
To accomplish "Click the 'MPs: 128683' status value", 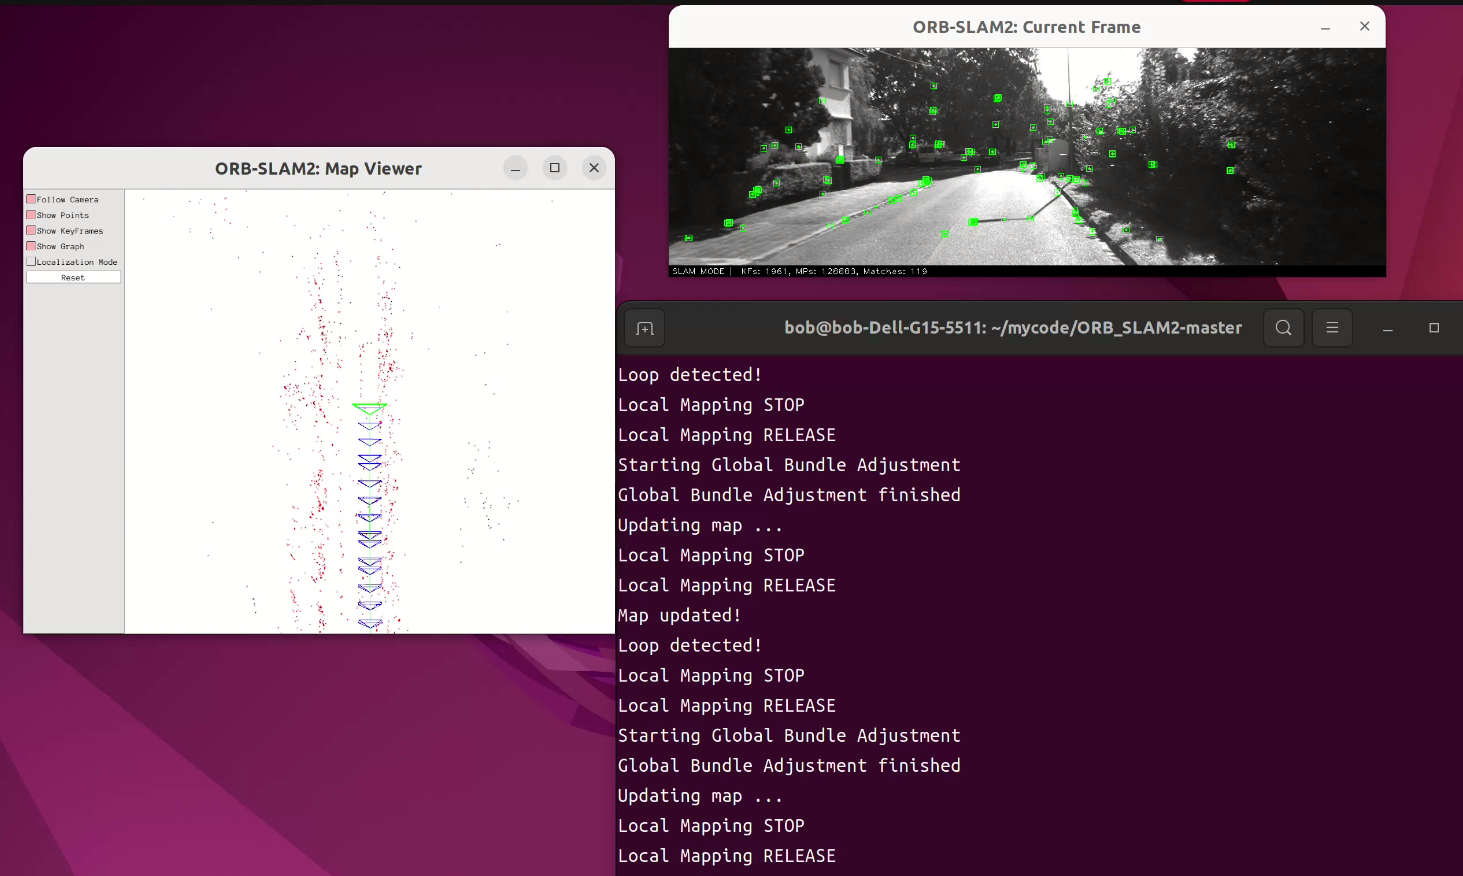I will point(826,271).
